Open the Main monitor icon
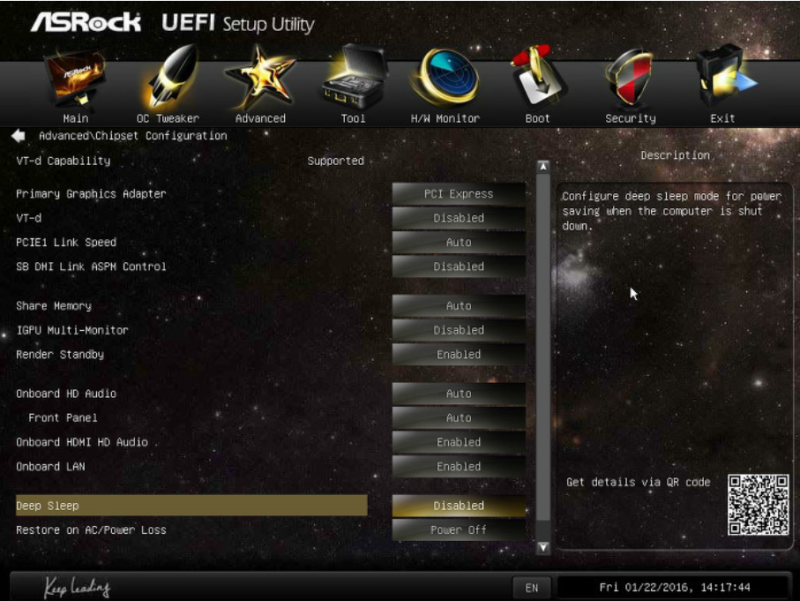Image resolution: width=800 pixels, height=601 pixels. (75, 79)
